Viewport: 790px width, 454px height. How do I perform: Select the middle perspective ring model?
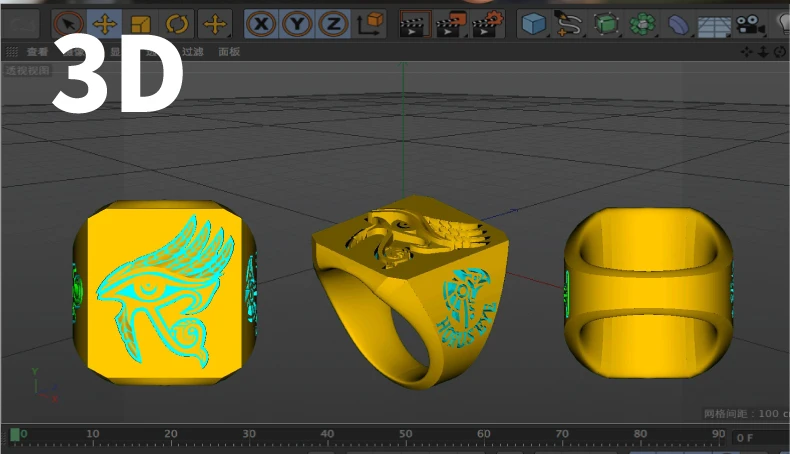(411, 291)
